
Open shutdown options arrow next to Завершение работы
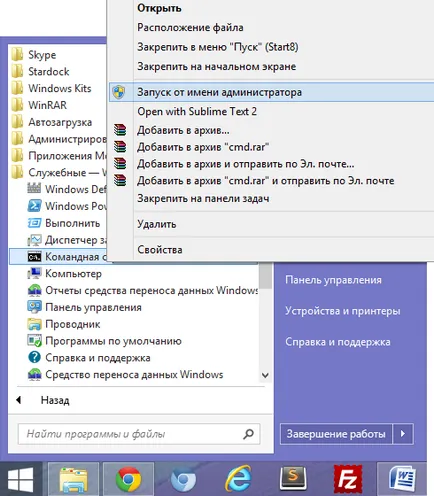tap(403, 434)
